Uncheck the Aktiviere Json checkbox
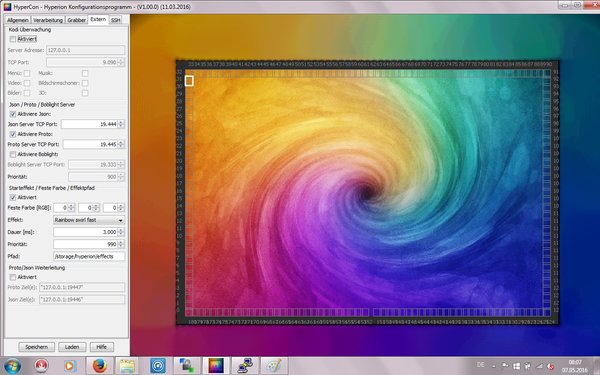Viewport: 600px width, 375px height. pos(13,114)
